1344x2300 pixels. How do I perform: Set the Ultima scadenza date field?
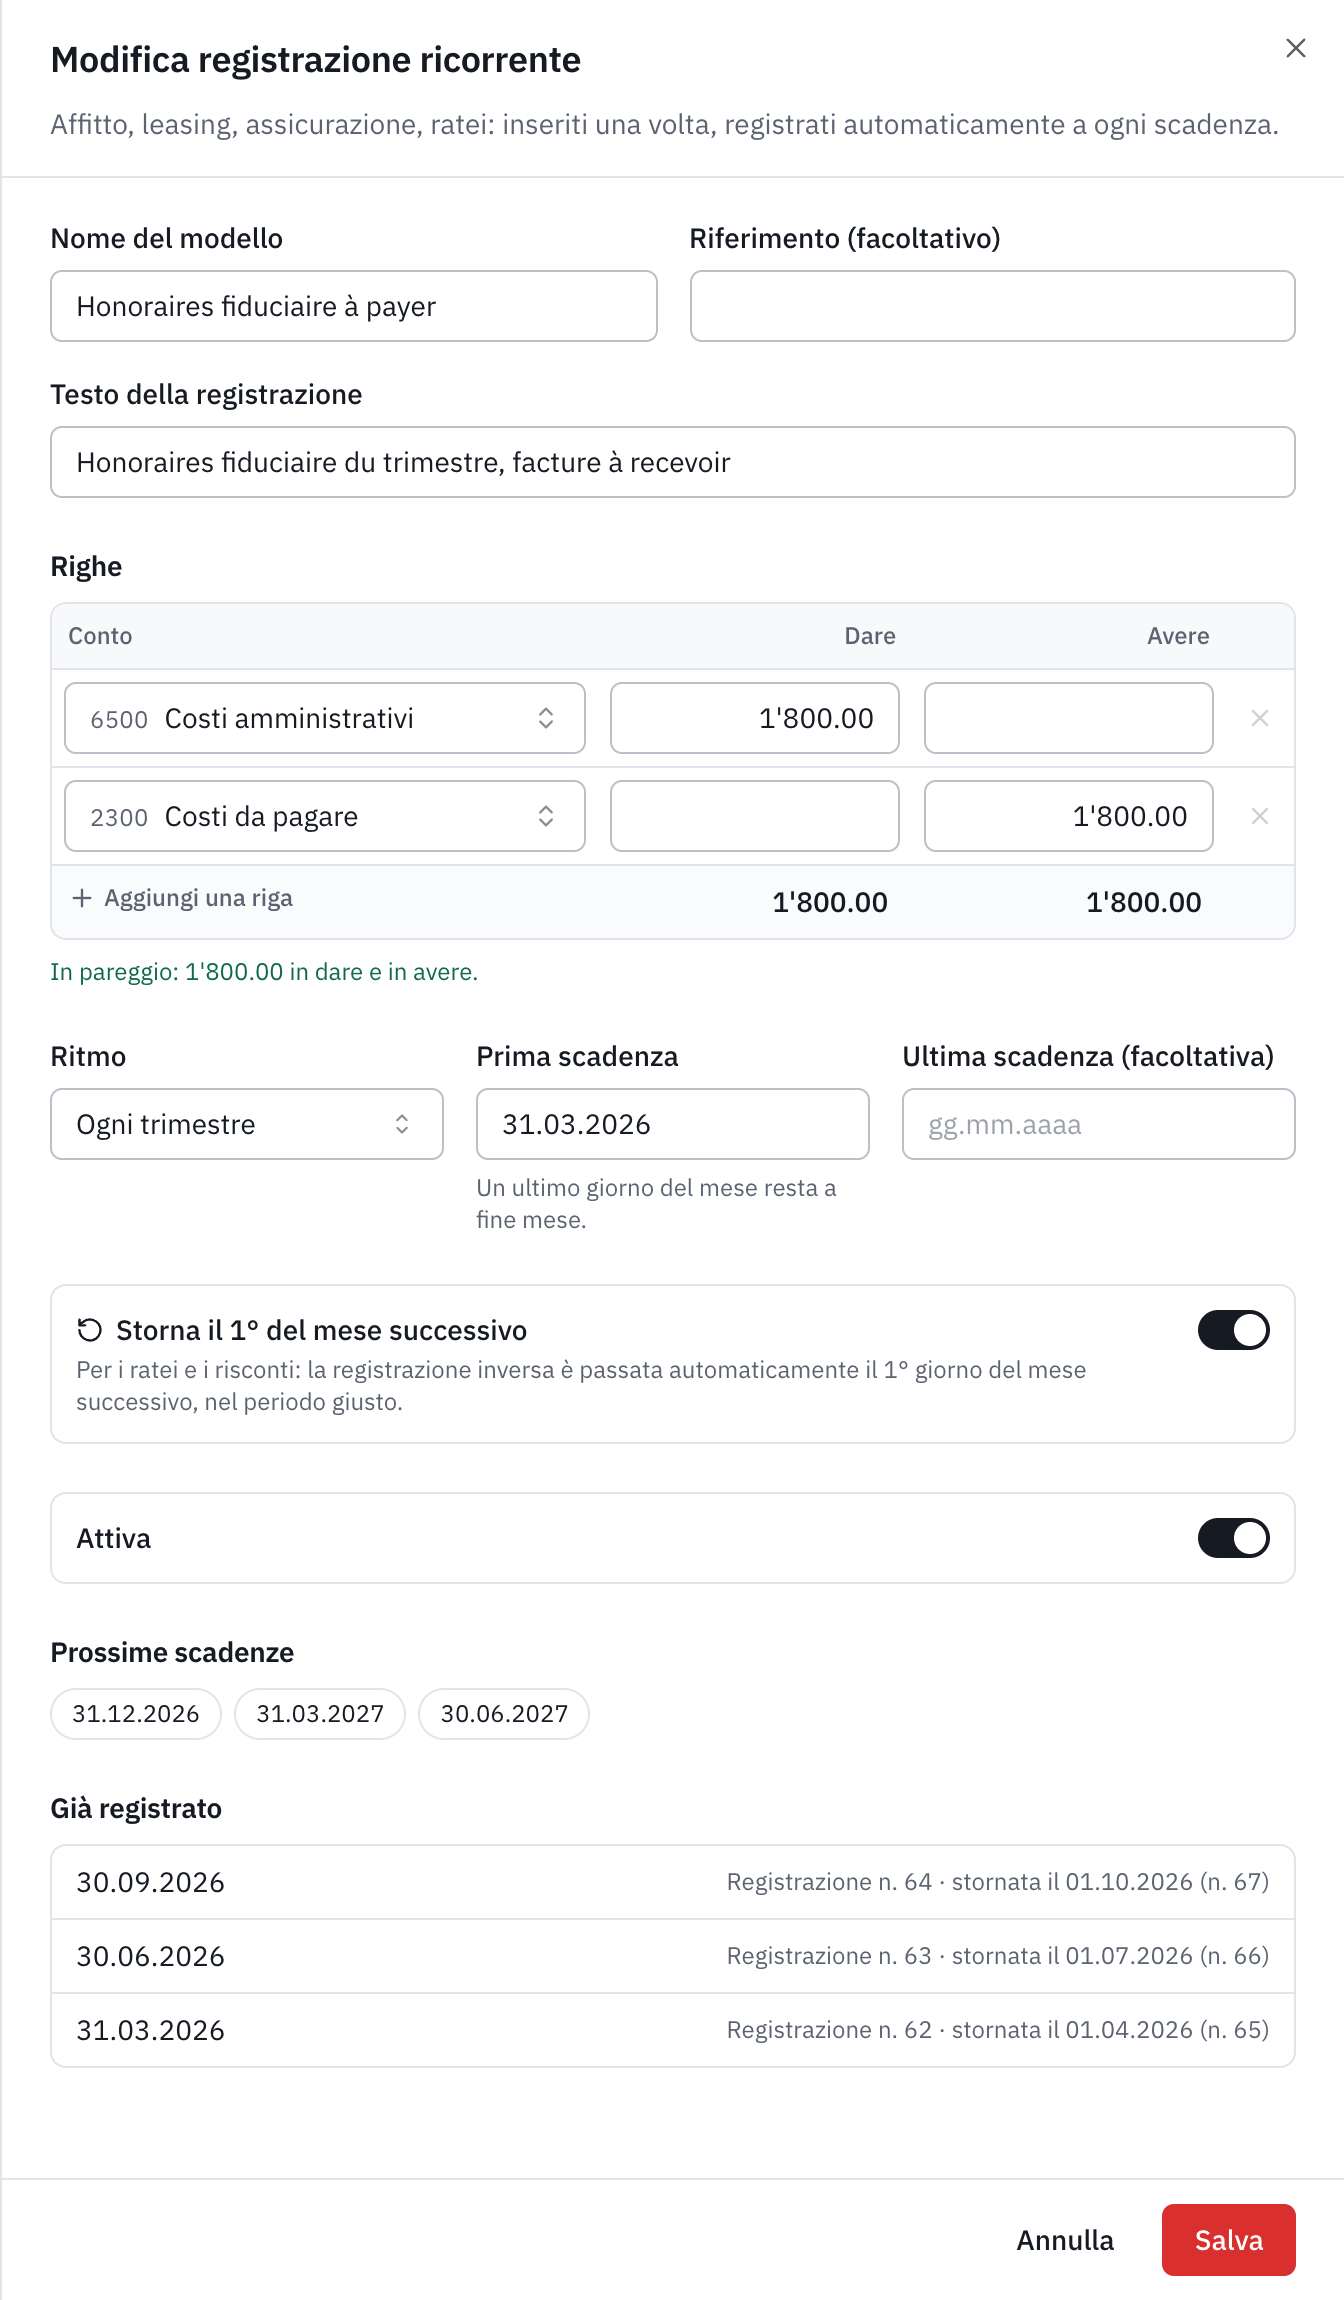(x=1099, y=1124)
